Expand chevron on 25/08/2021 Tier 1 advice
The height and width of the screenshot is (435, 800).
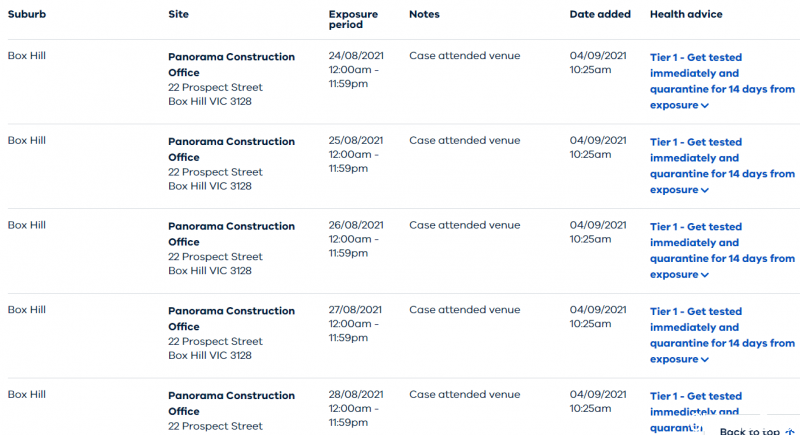[x=705, y=190]
